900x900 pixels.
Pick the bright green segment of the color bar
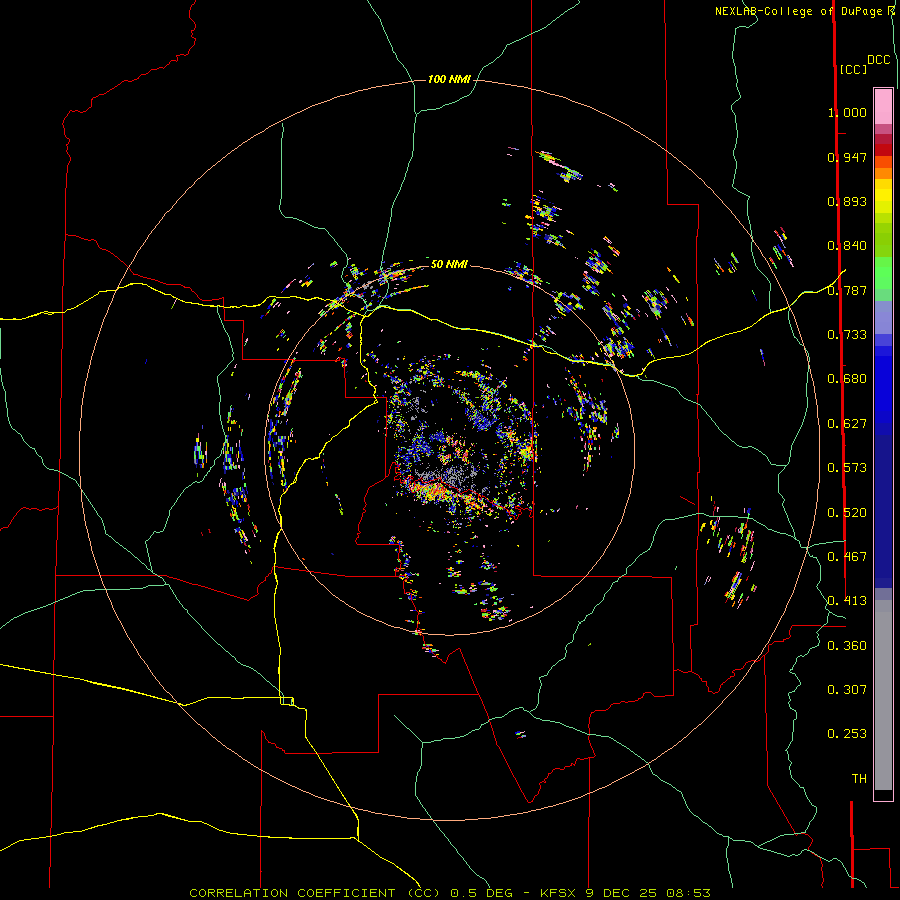[883, 273]
